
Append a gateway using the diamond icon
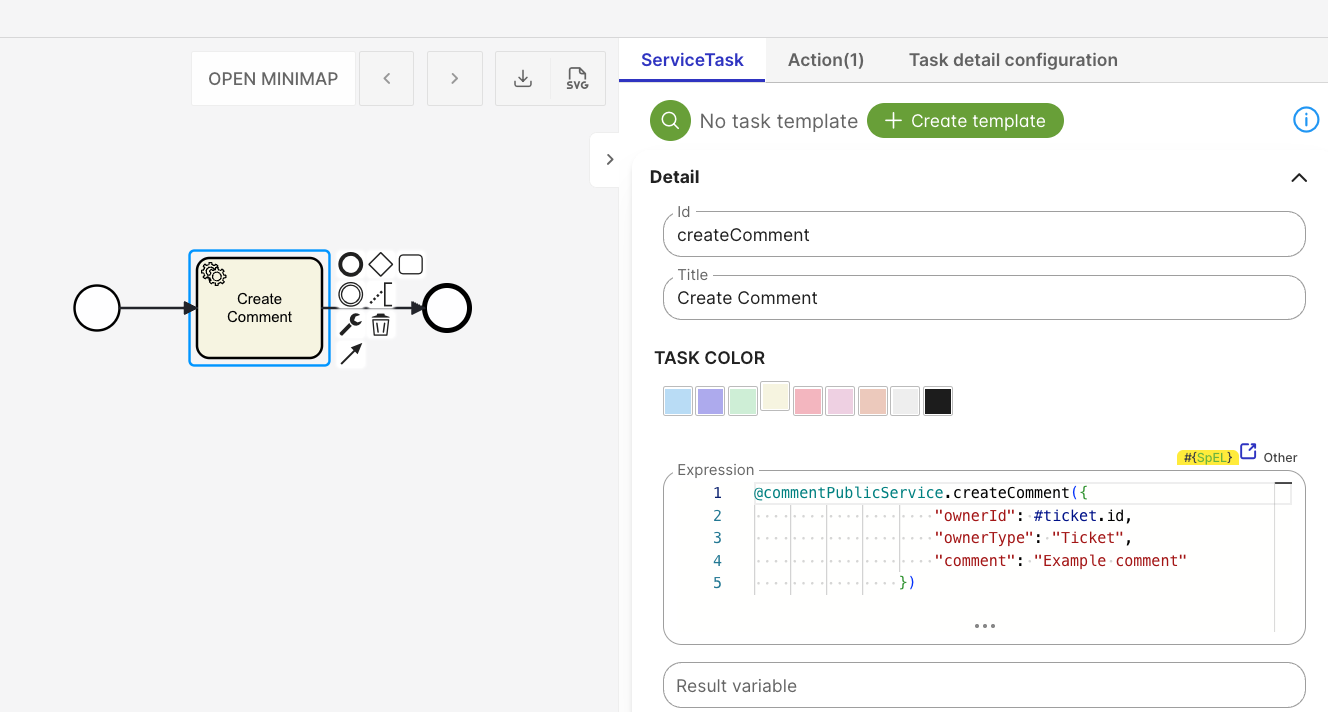(380, 265)
